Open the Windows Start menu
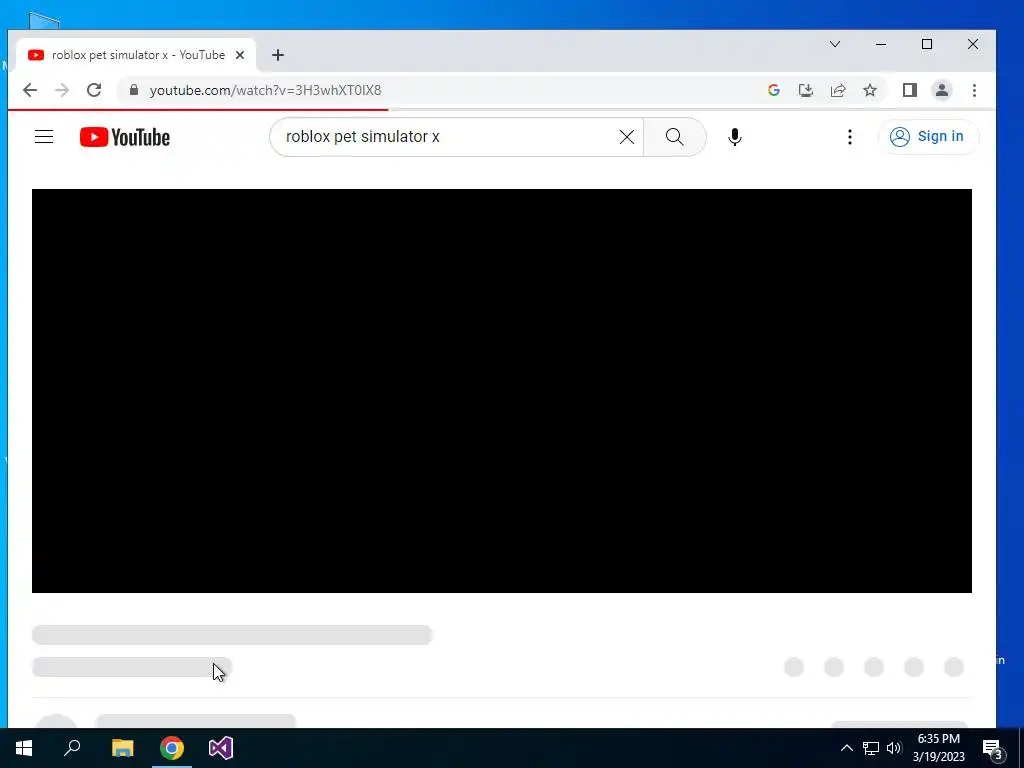The height and width of the screenshot is (768, 1024). pyautogui.click(x=24, y=748)
